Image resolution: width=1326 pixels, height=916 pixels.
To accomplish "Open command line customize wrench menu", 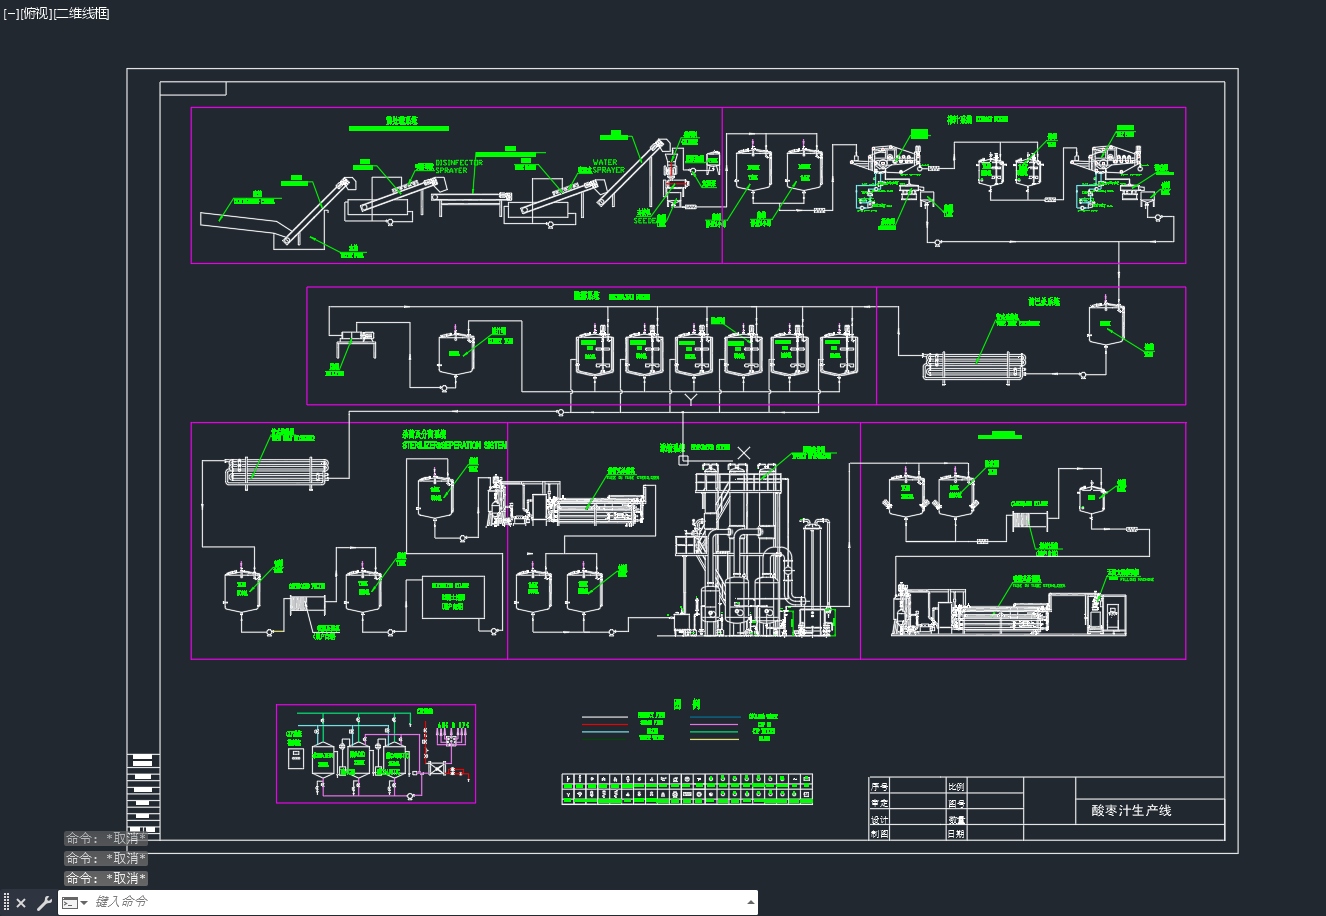I will tap(44, 903).
